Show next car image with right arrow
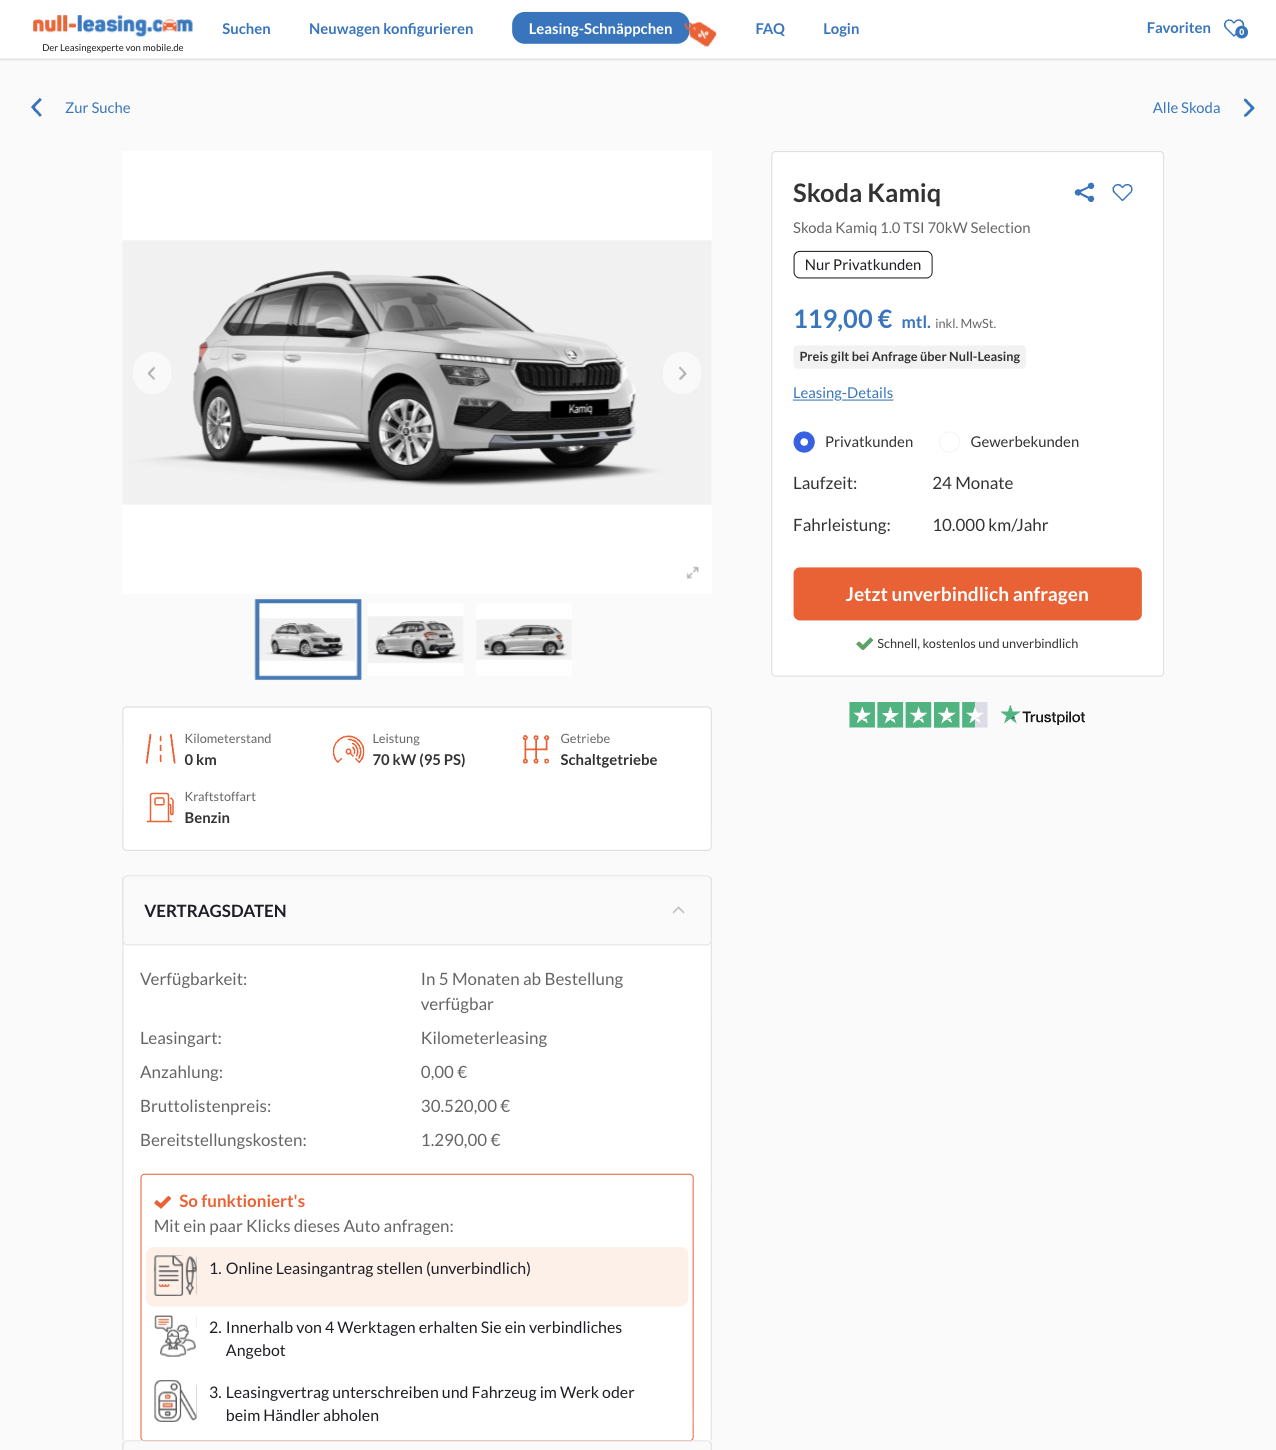Image resolution: width=1276 pixels, height=1450 pixels. (682, 373)
